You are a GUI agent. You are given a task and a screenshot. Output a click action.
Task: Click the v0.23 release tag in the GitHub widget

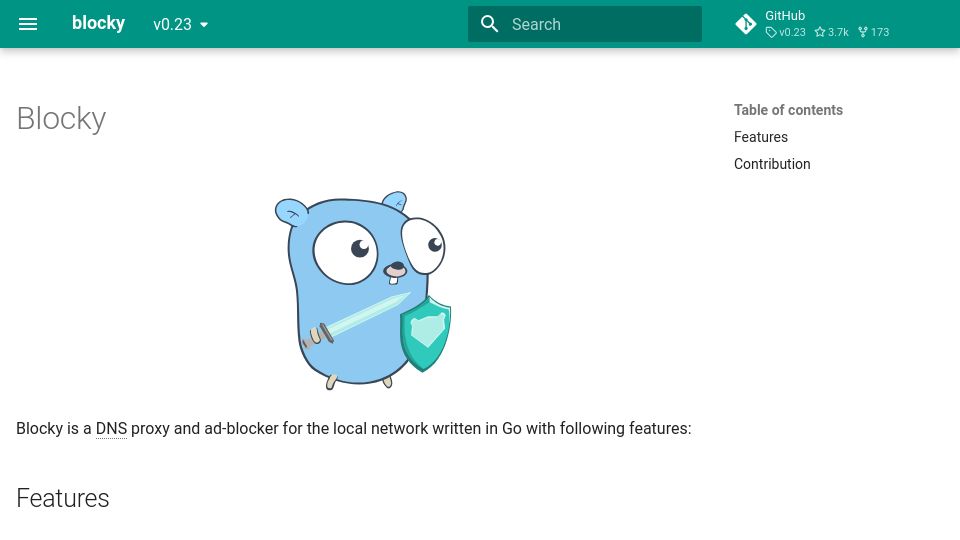786,32
